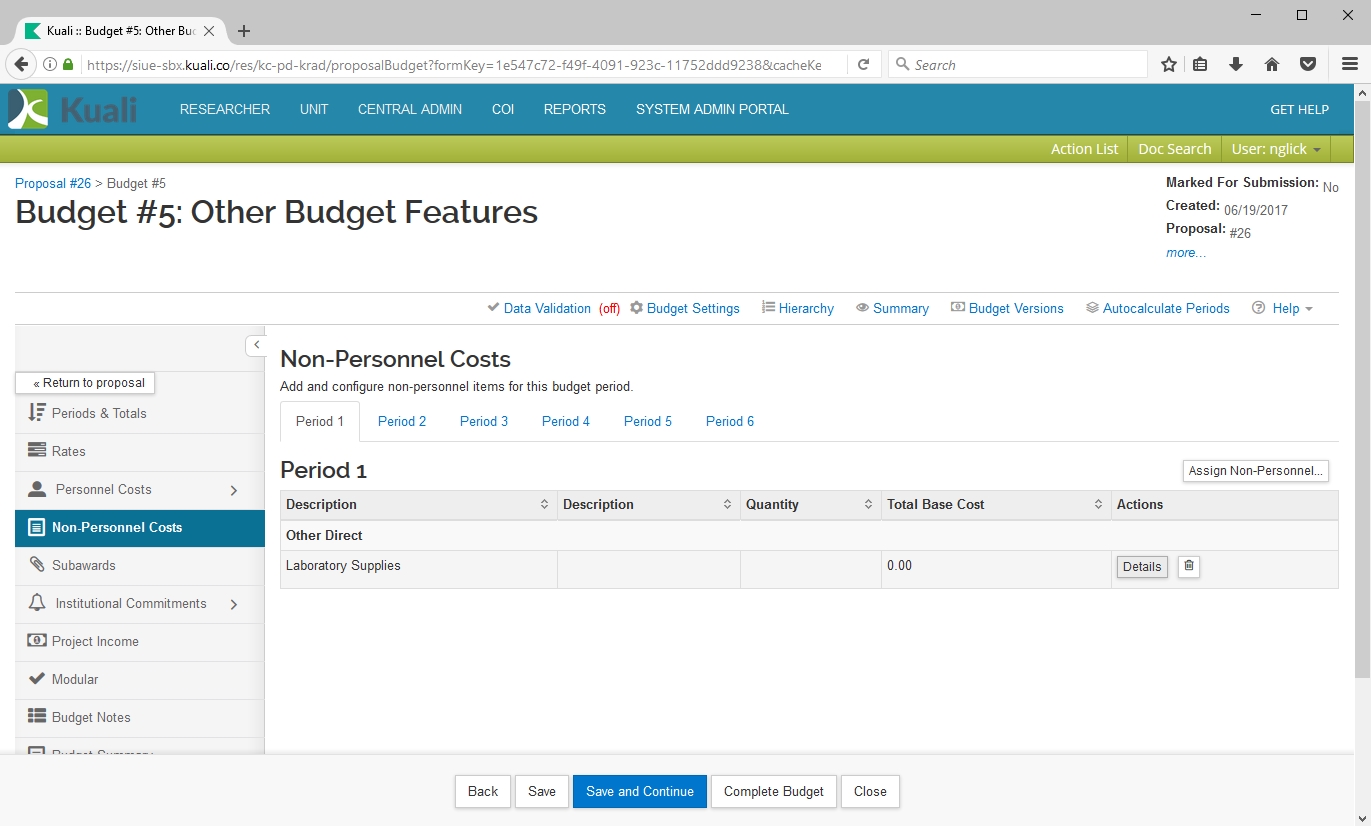Open the User: nglick dropdown
This screenshot has width=1371, height=826.
pyautogui.click(x=1276, y=149)
